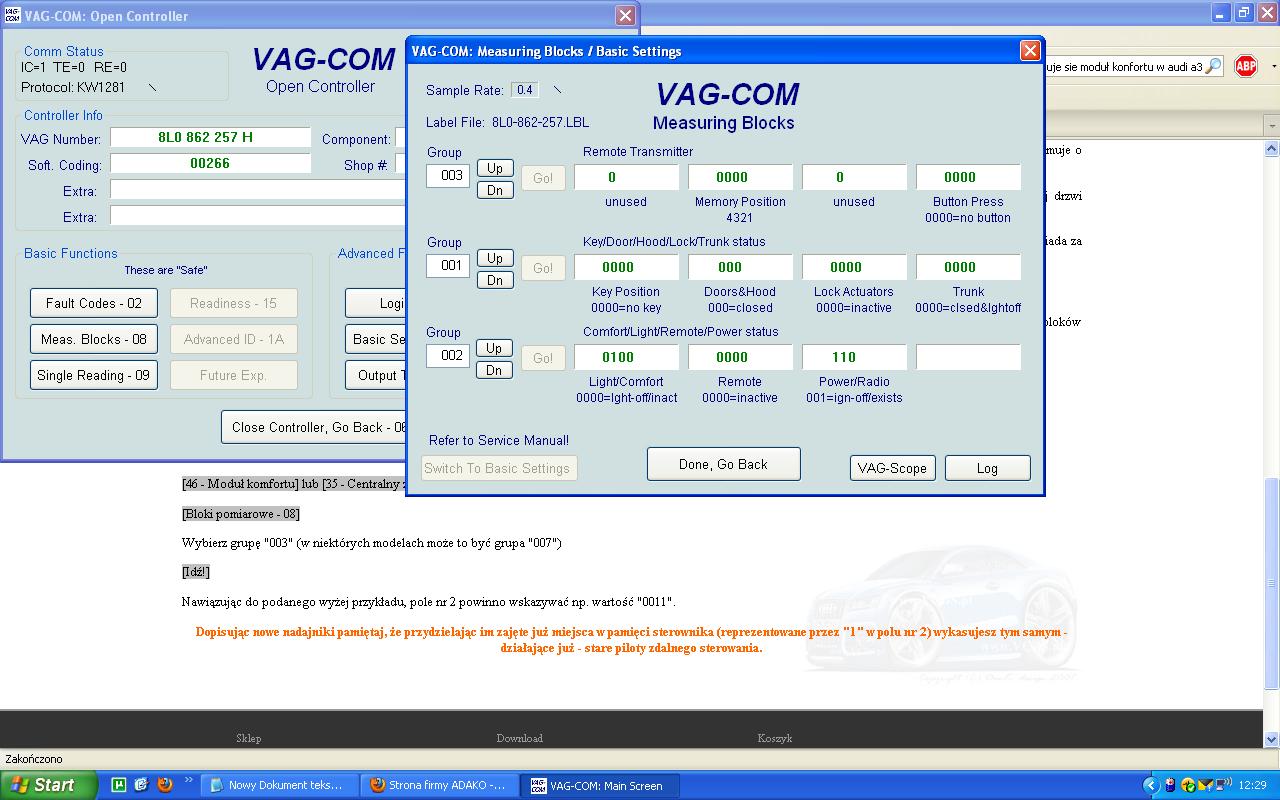Minimize the browser window
This screenshot has height=800, width=1280.
tap(1222, 13)
